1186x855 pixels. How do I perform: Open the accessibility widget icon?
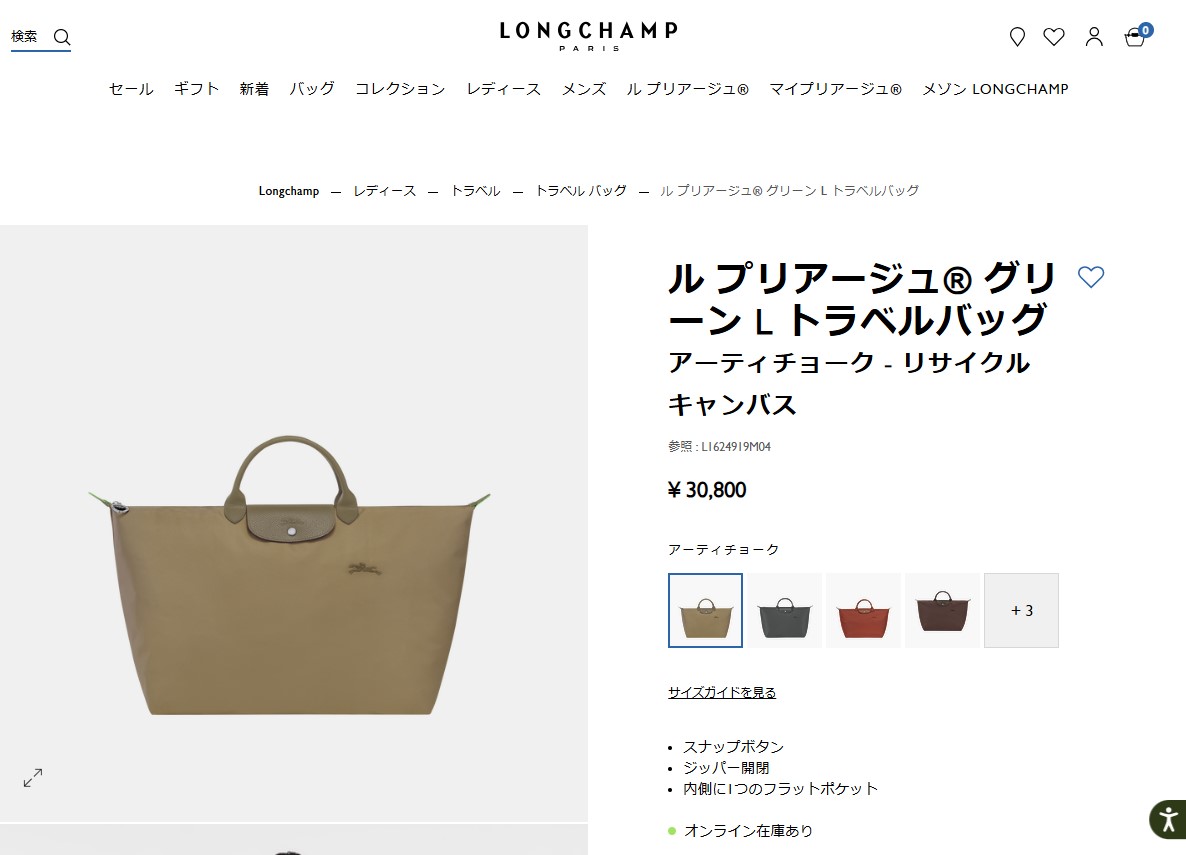(x=1168, y=819)
